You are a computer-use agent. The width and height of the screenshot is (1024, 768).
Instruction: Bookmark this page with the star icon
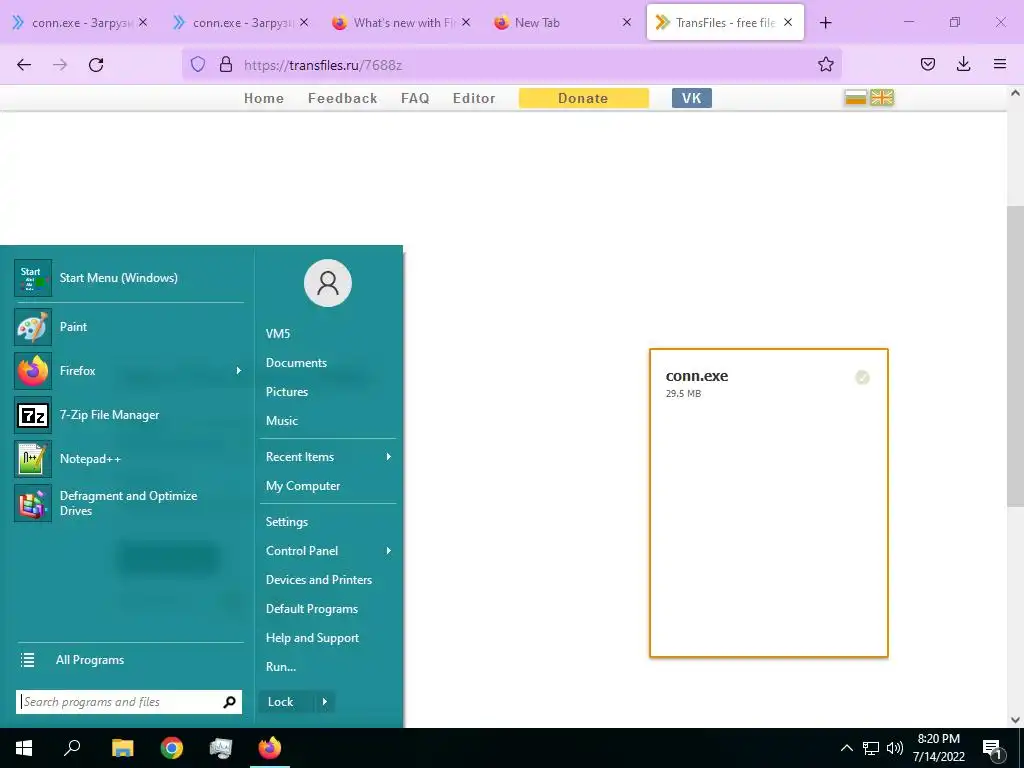pos(825,64)
